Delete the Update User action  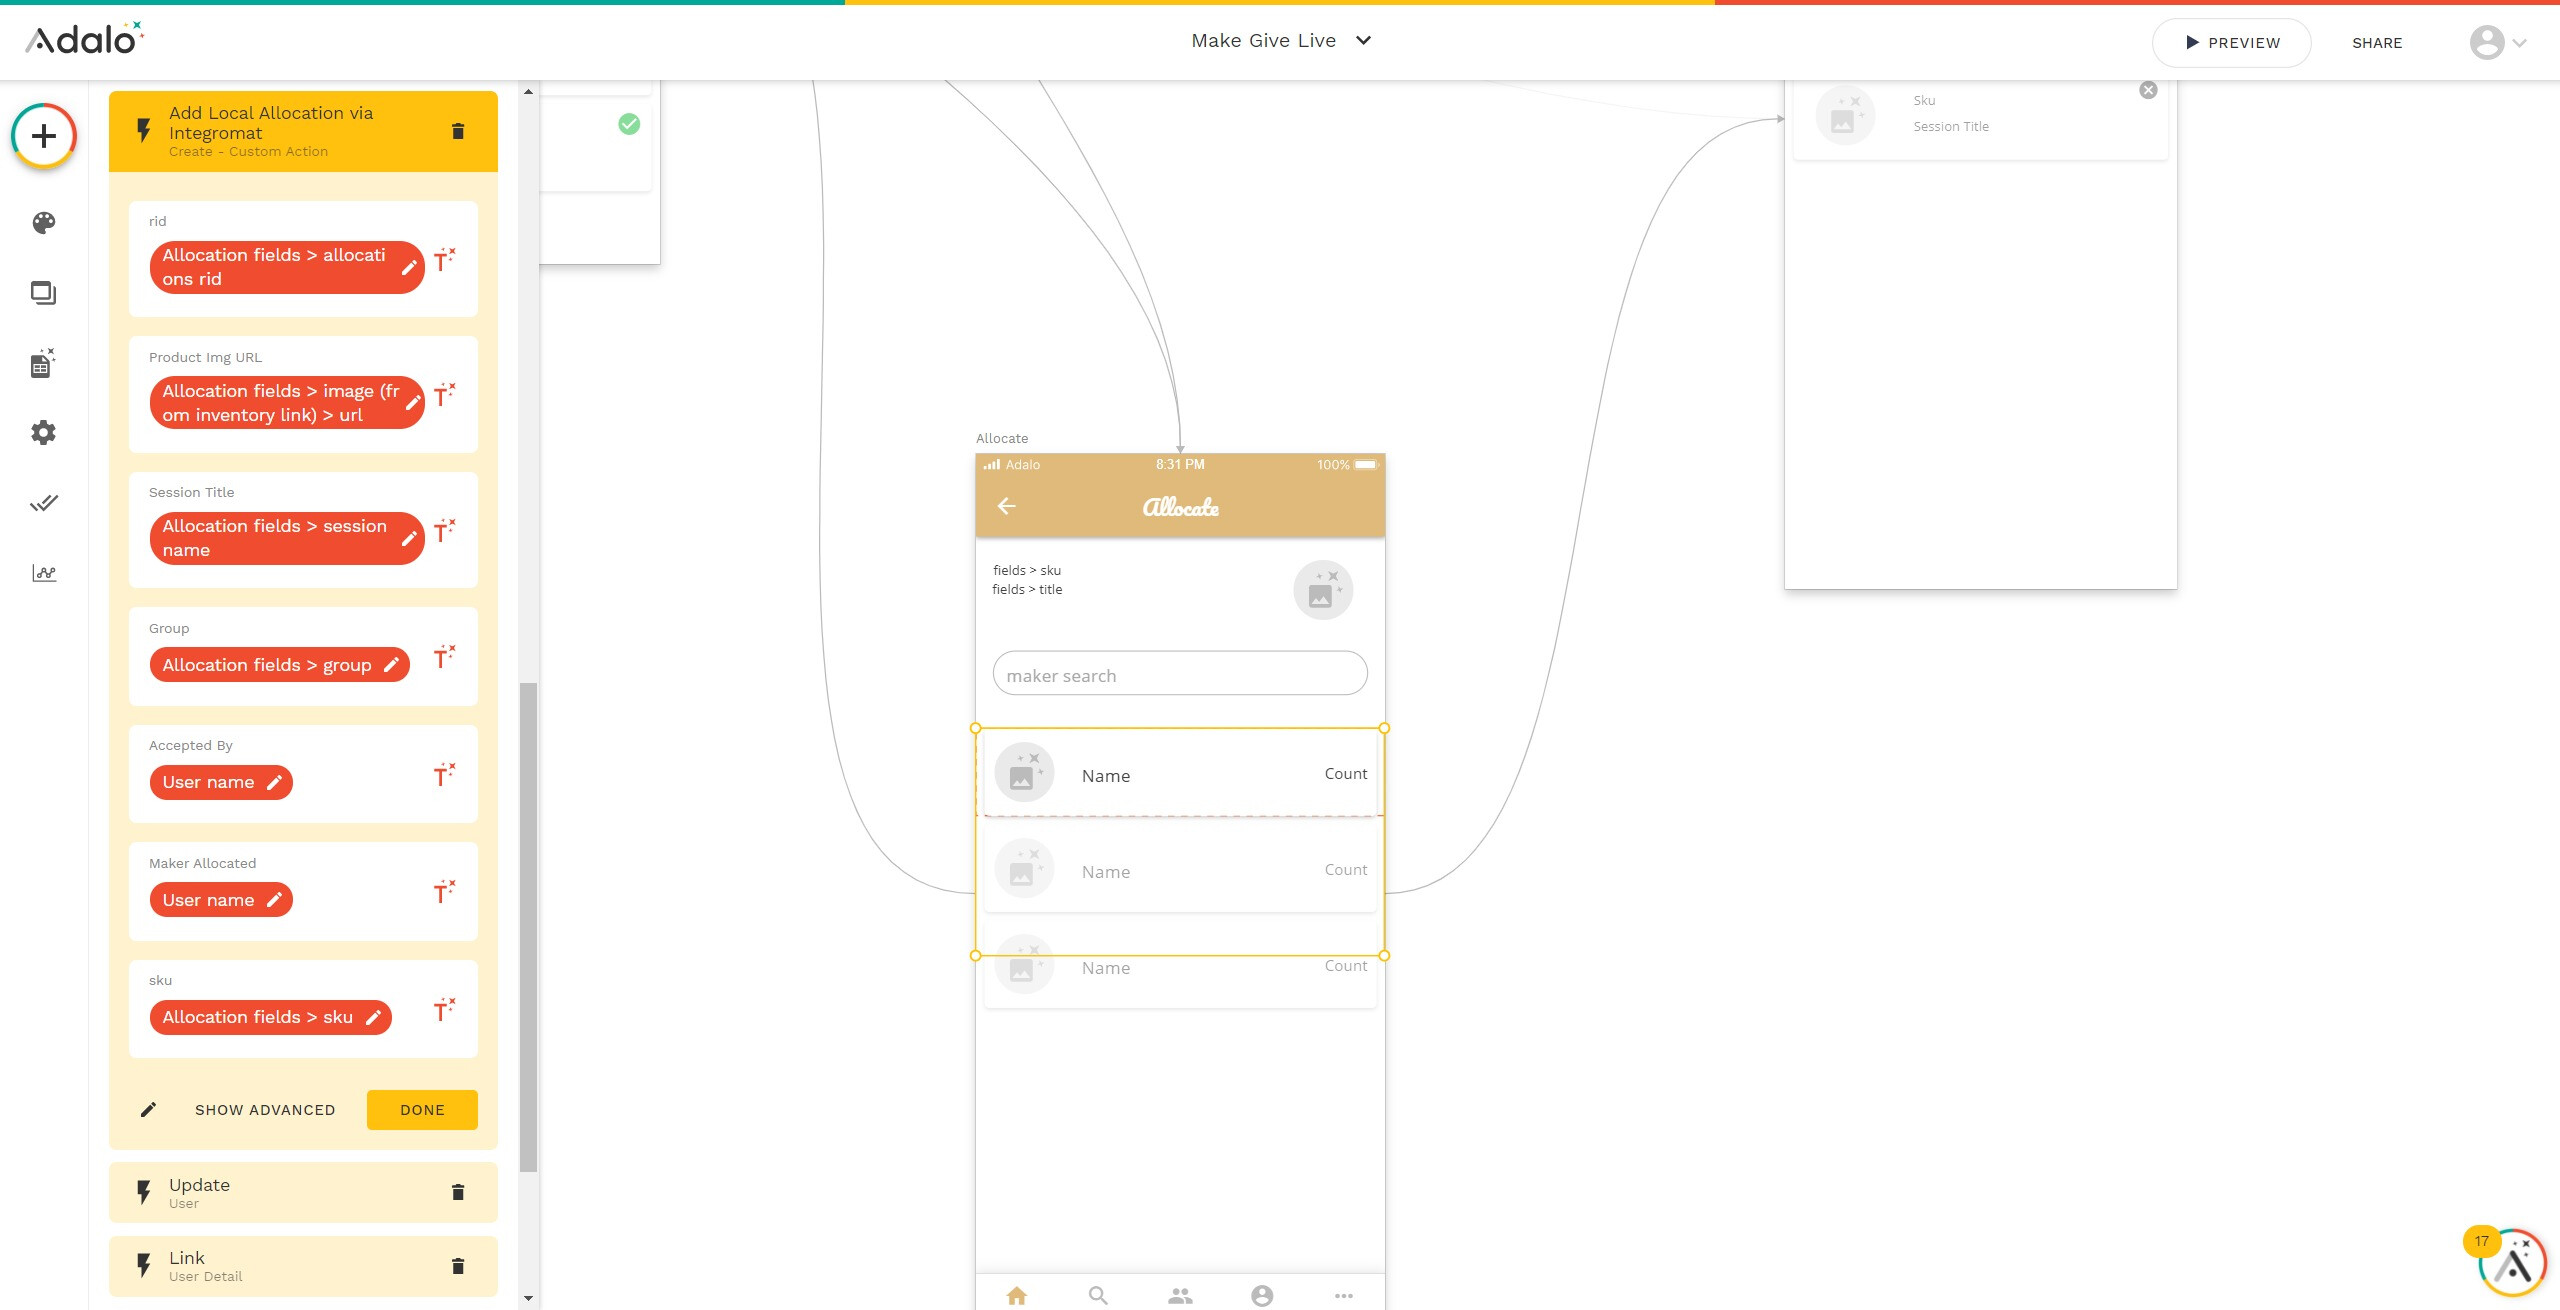point(458,1192)
